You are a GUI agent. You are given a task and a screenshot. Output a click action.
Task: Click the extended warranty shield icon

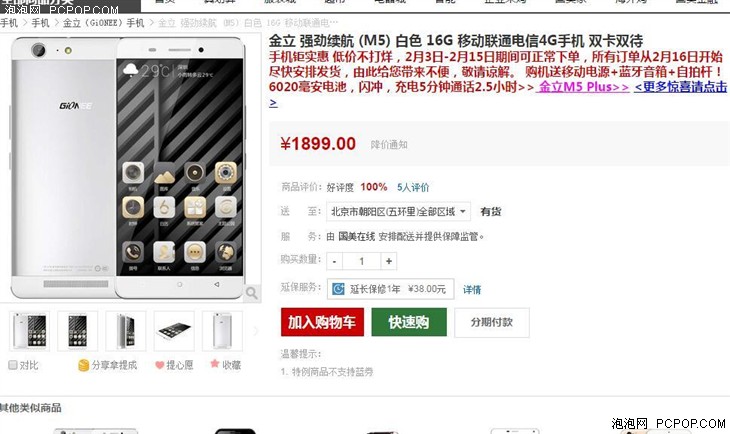pos(338,289)
